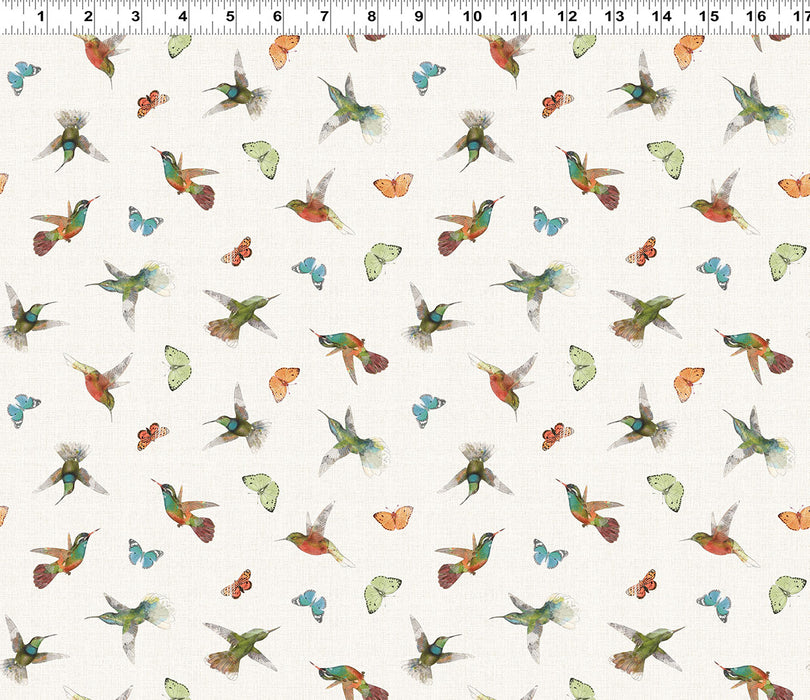
Task: Select the number 6 on the ruler
Action: point(277,17)
